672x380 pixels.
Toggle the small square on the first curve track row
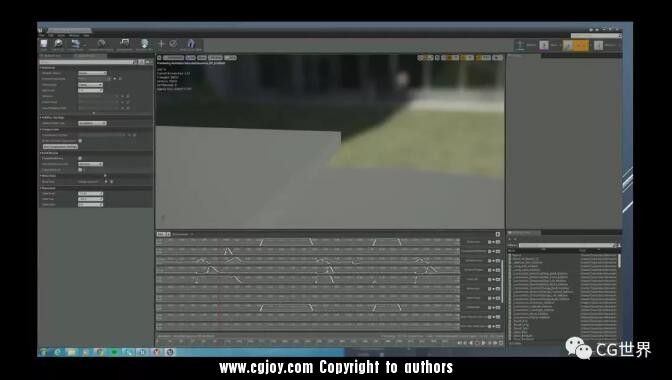coord(489,242)
